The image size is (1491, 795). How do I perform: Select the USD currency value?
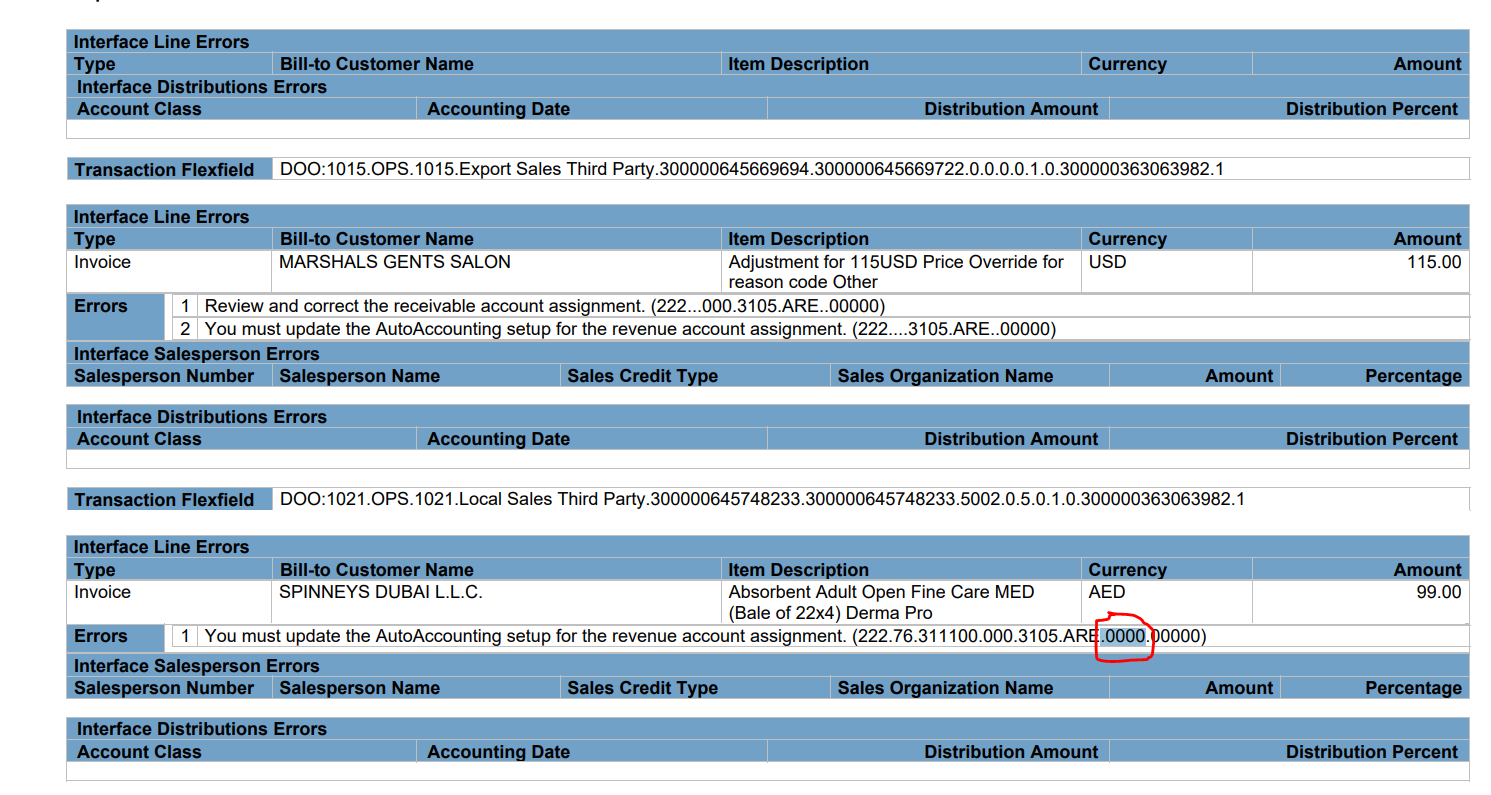1108,262
